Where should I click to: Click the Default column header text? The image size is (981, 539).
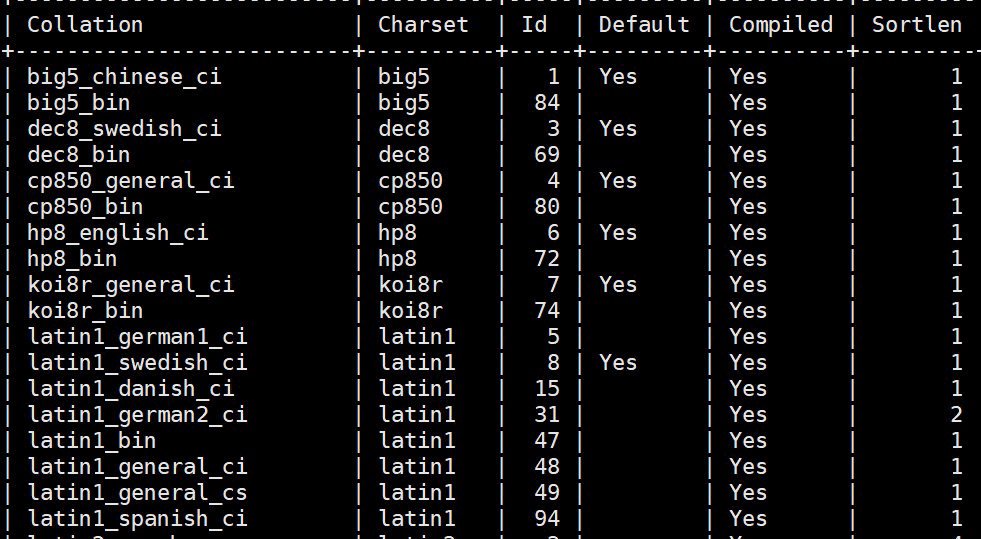(x=644, y=24)
